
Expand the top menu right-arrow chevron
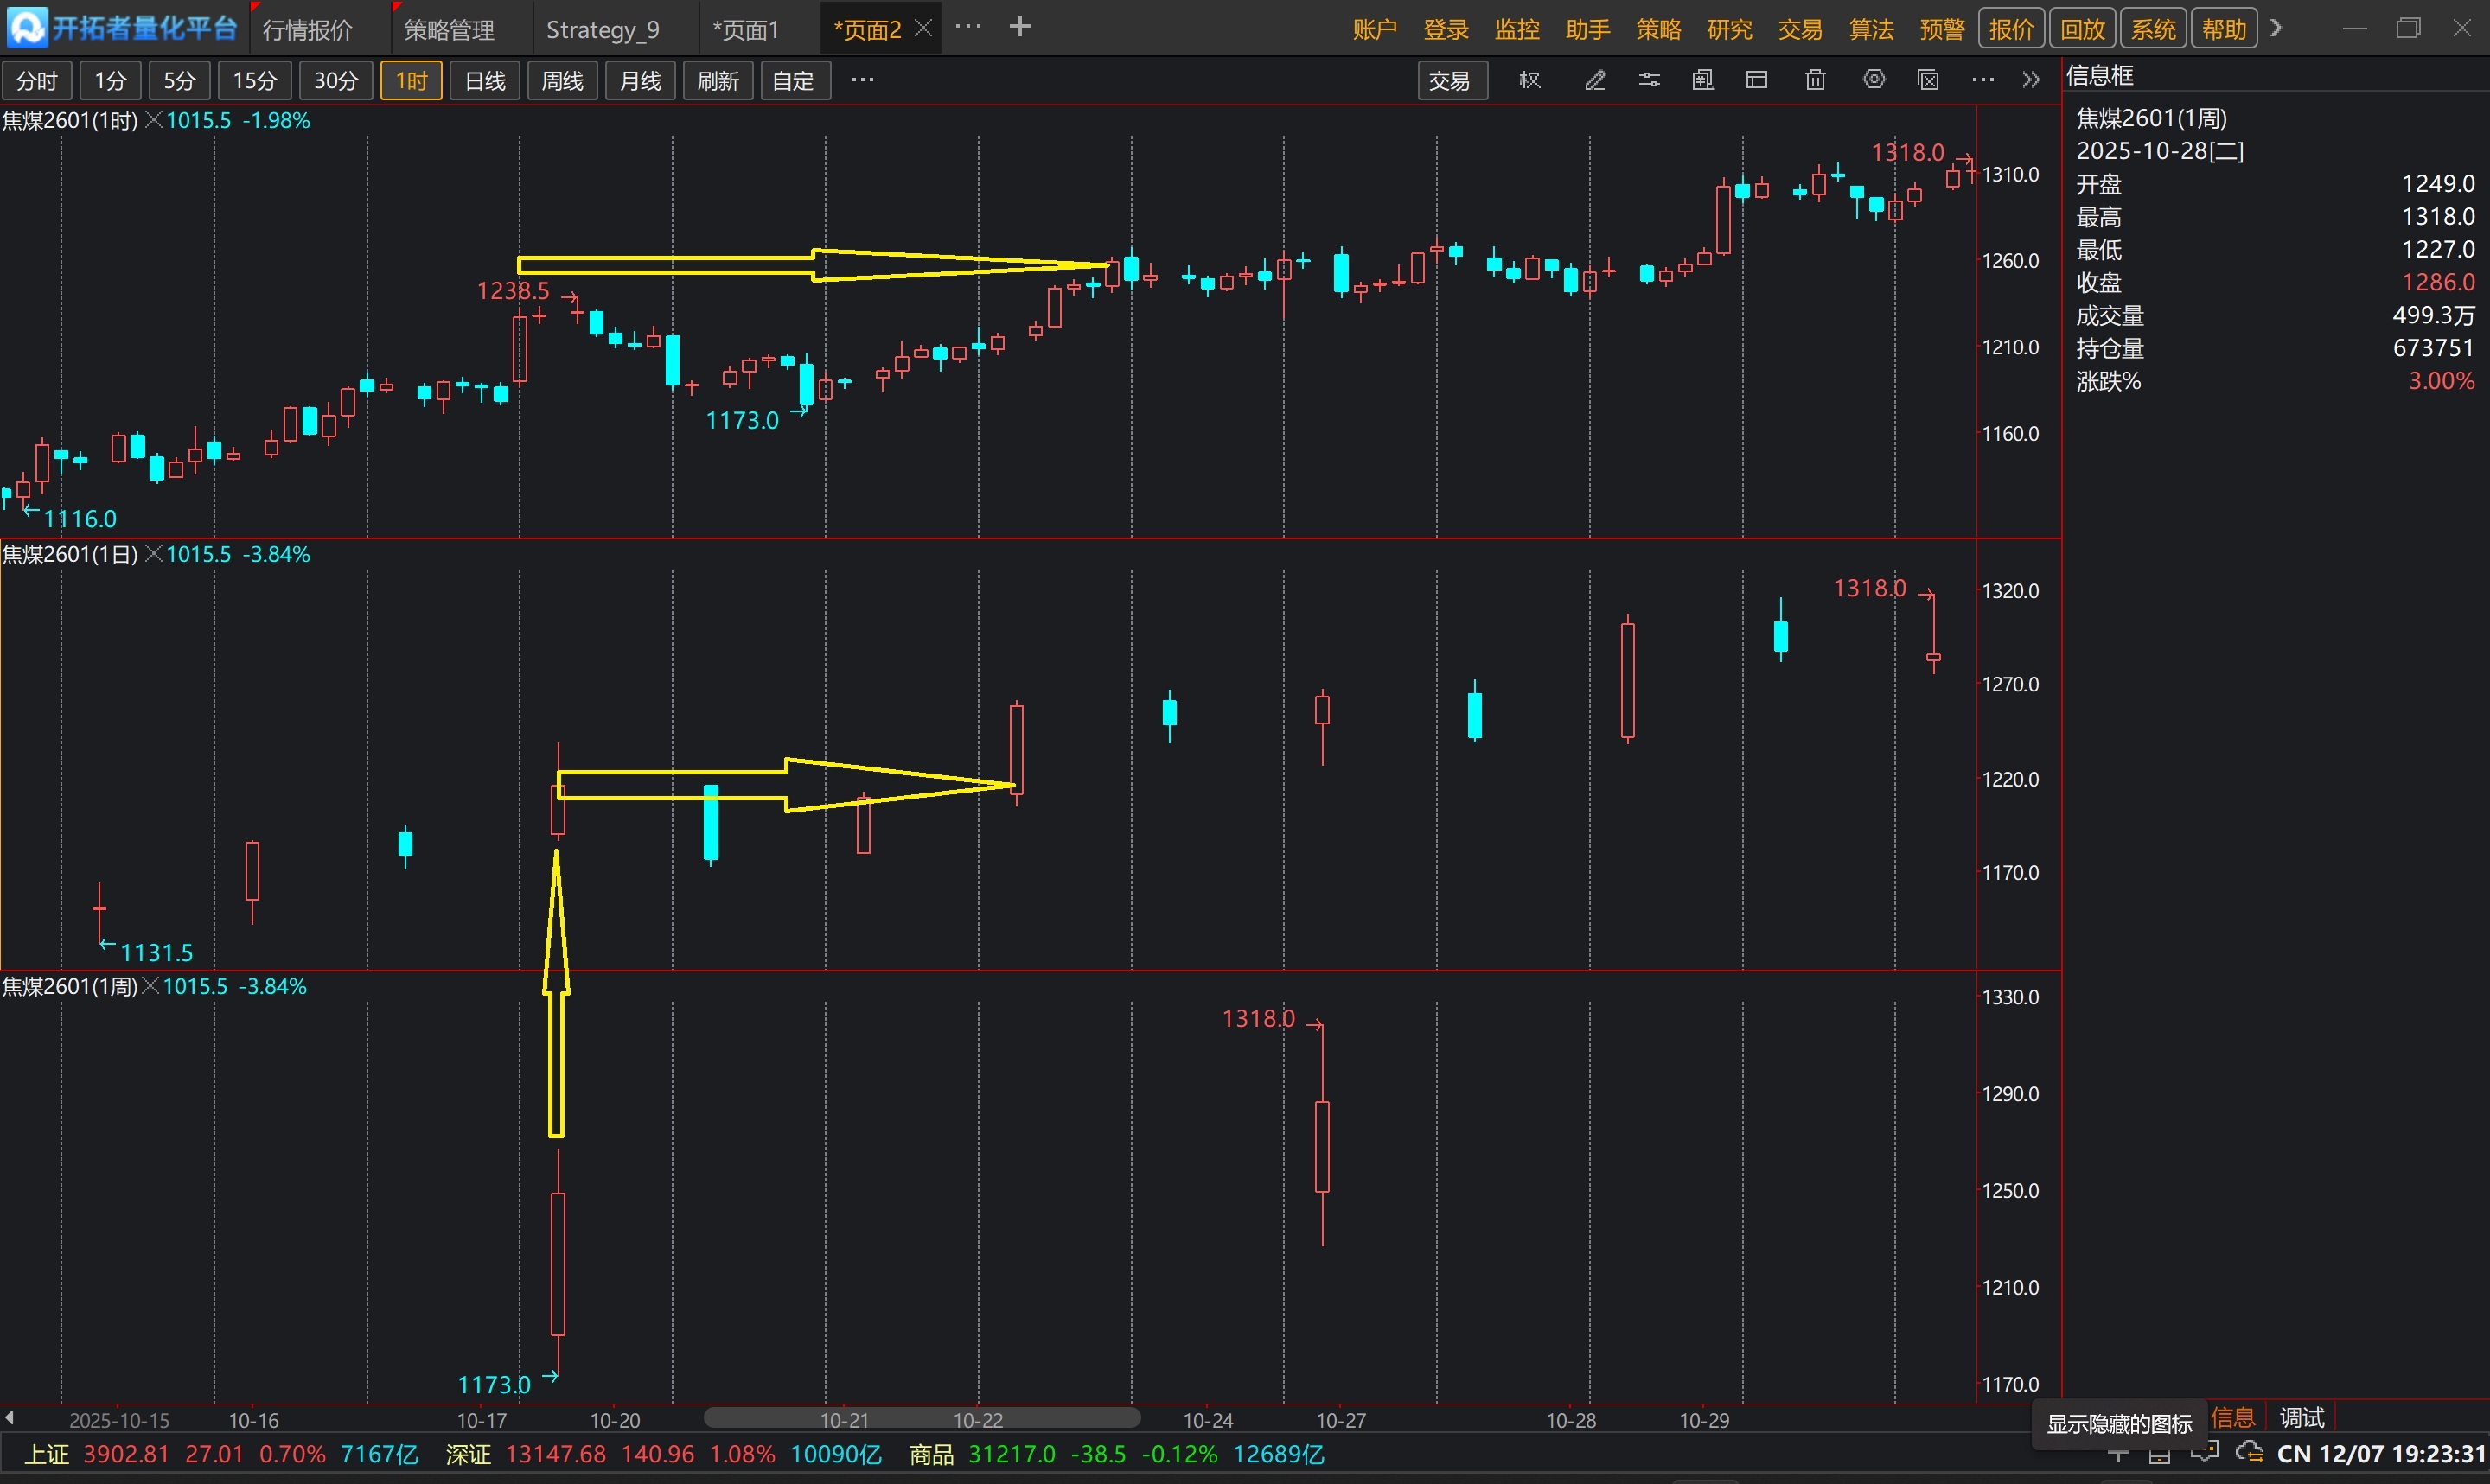tap(2277, 28)
